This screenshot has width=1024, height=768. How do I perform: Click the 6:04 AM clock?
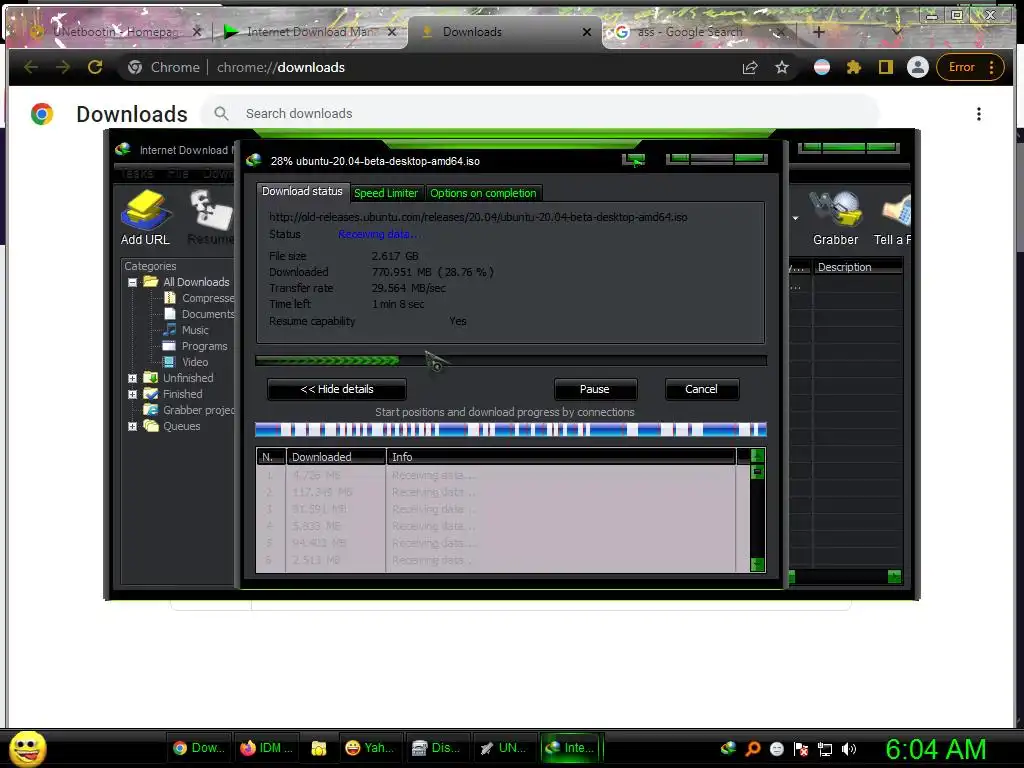point(936,749)
